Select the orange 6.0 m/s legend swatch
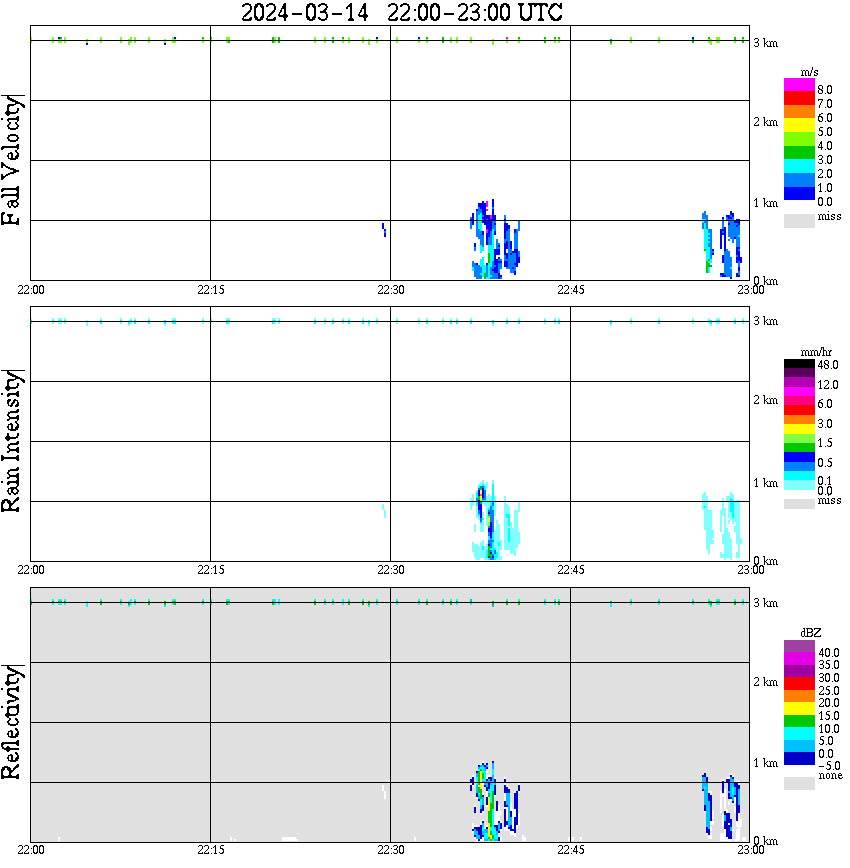Image resolution: width=850 pixels, height=868 pixels. click(799, 112)
